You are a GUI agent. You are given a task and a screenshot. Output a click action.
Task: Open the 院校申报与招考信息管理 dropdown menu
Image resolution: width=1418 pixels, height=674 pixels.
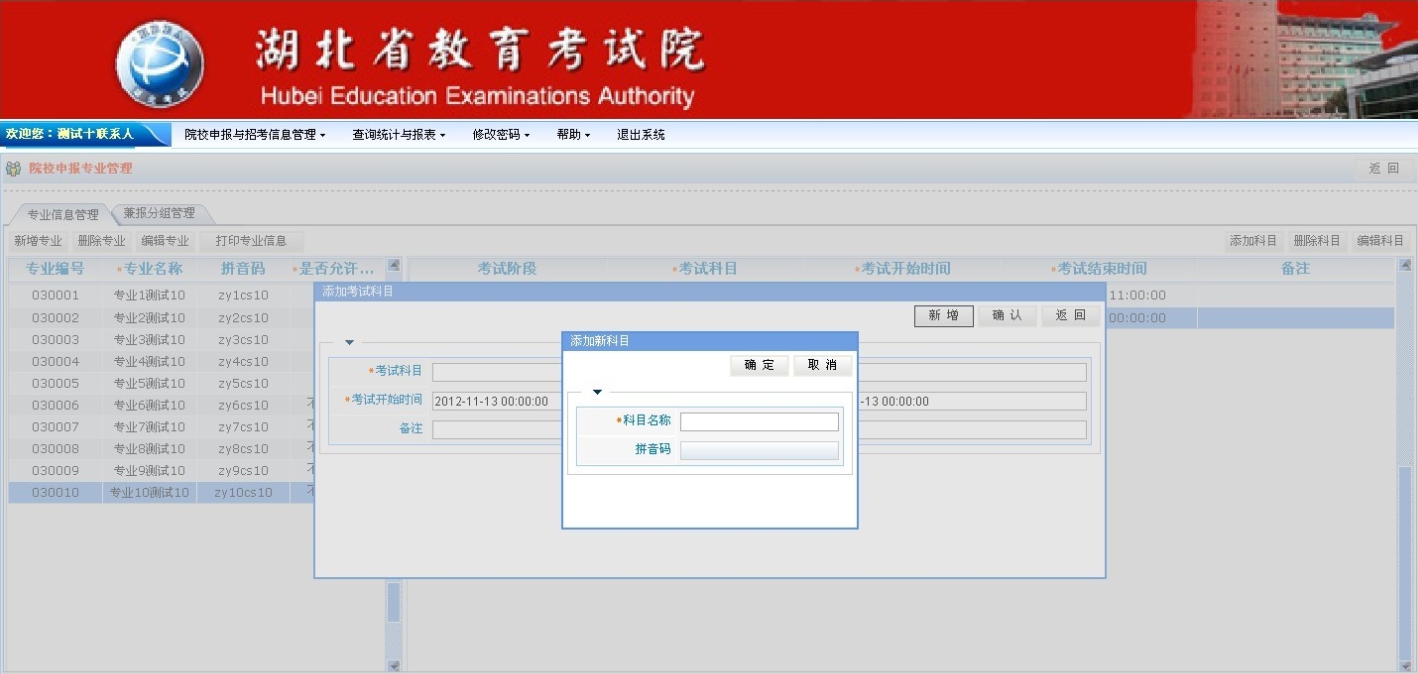point(255,135)
